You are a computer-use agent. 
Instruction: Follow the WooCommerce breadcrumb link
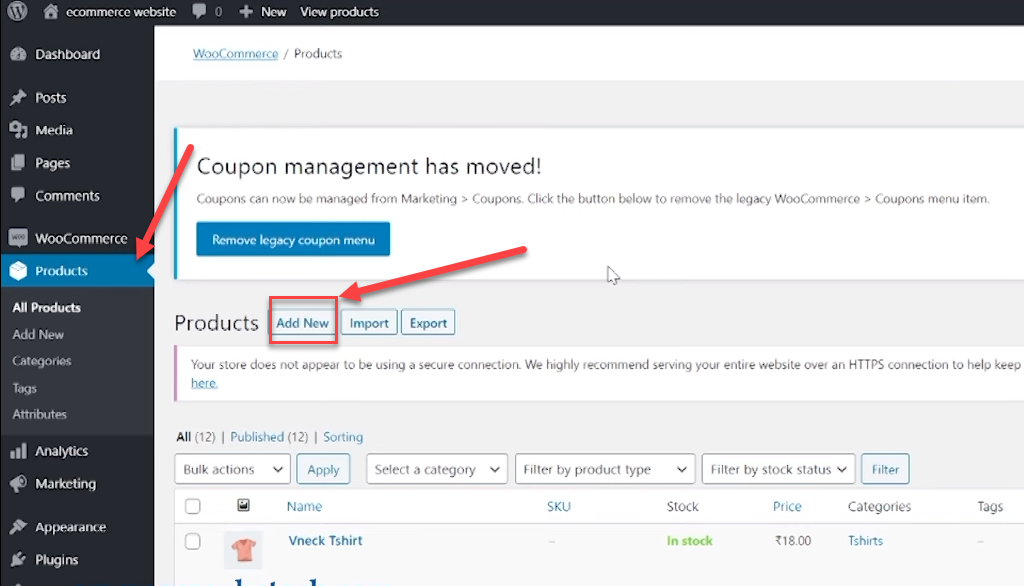[235, 54]
